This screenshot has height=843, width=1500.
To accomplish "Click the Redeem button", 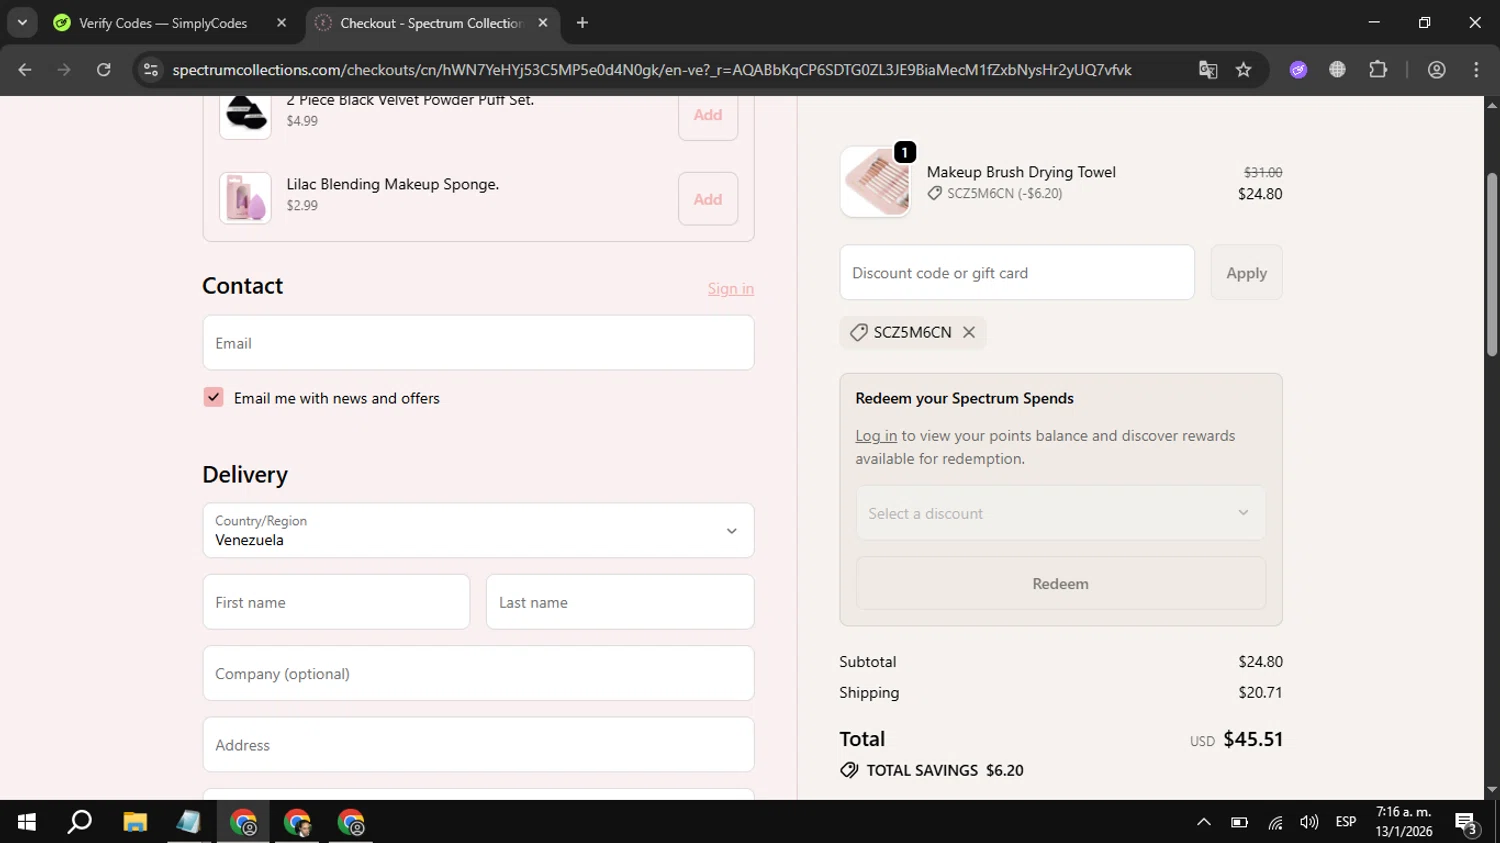I will pos(1060,583).
